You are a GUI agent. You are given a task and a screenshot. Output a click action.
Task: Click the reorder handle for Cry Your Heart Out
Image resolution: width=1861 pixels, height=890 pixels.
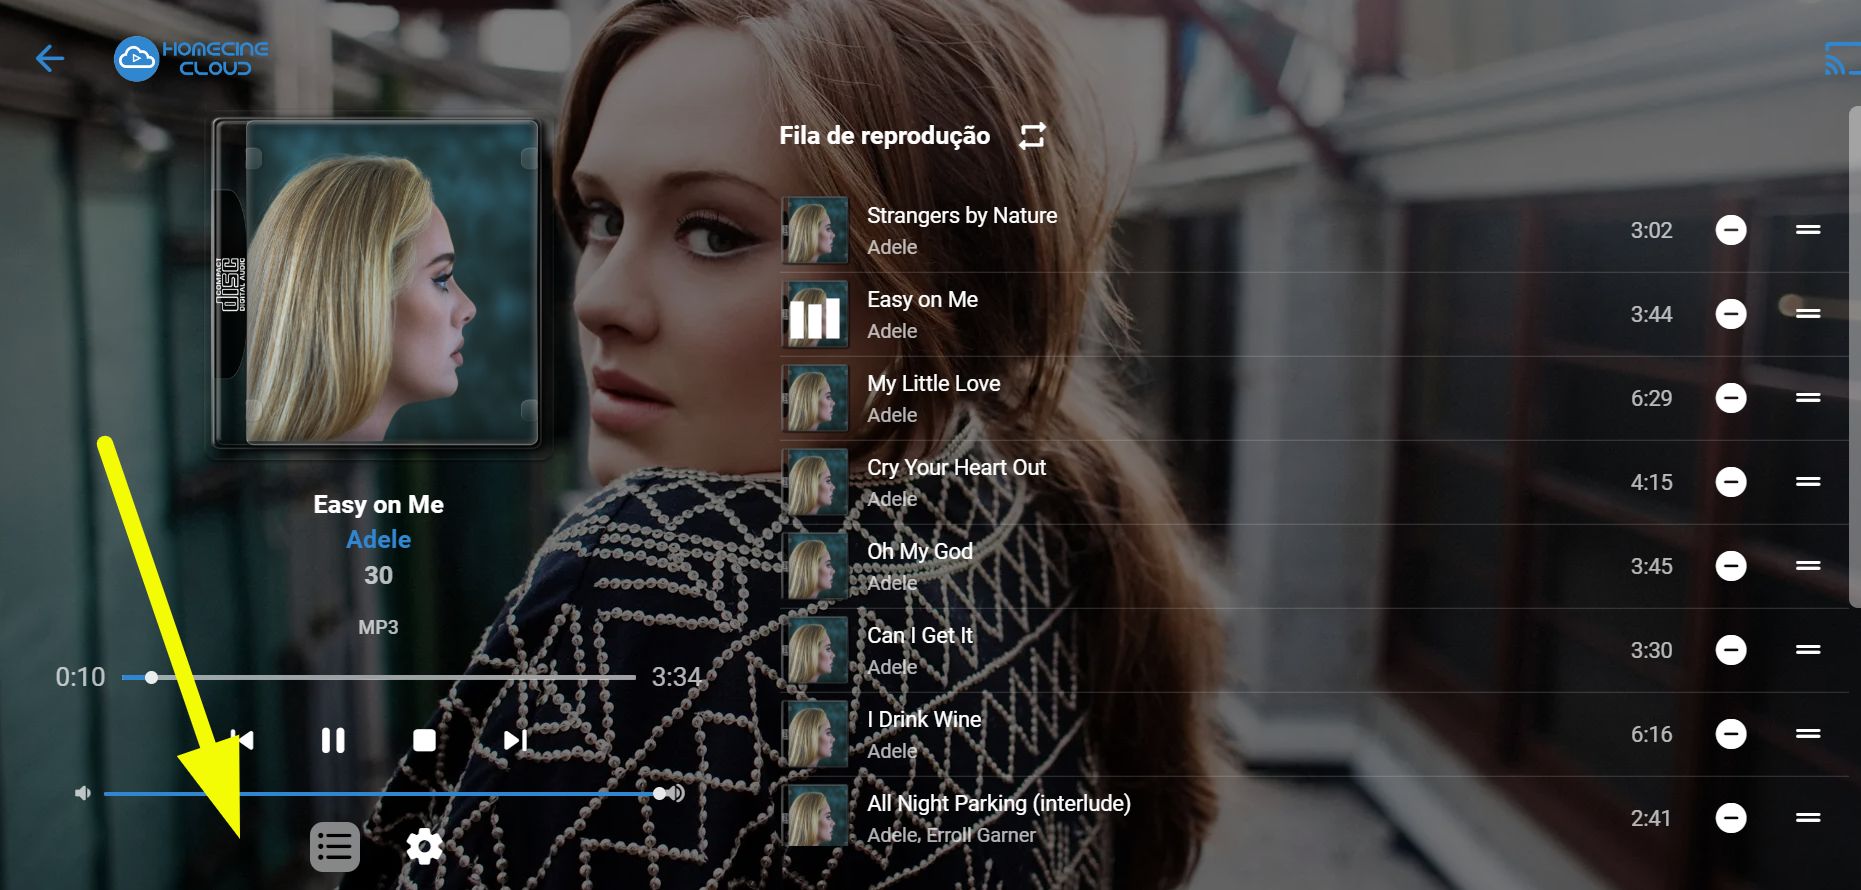click(1808, 482)
